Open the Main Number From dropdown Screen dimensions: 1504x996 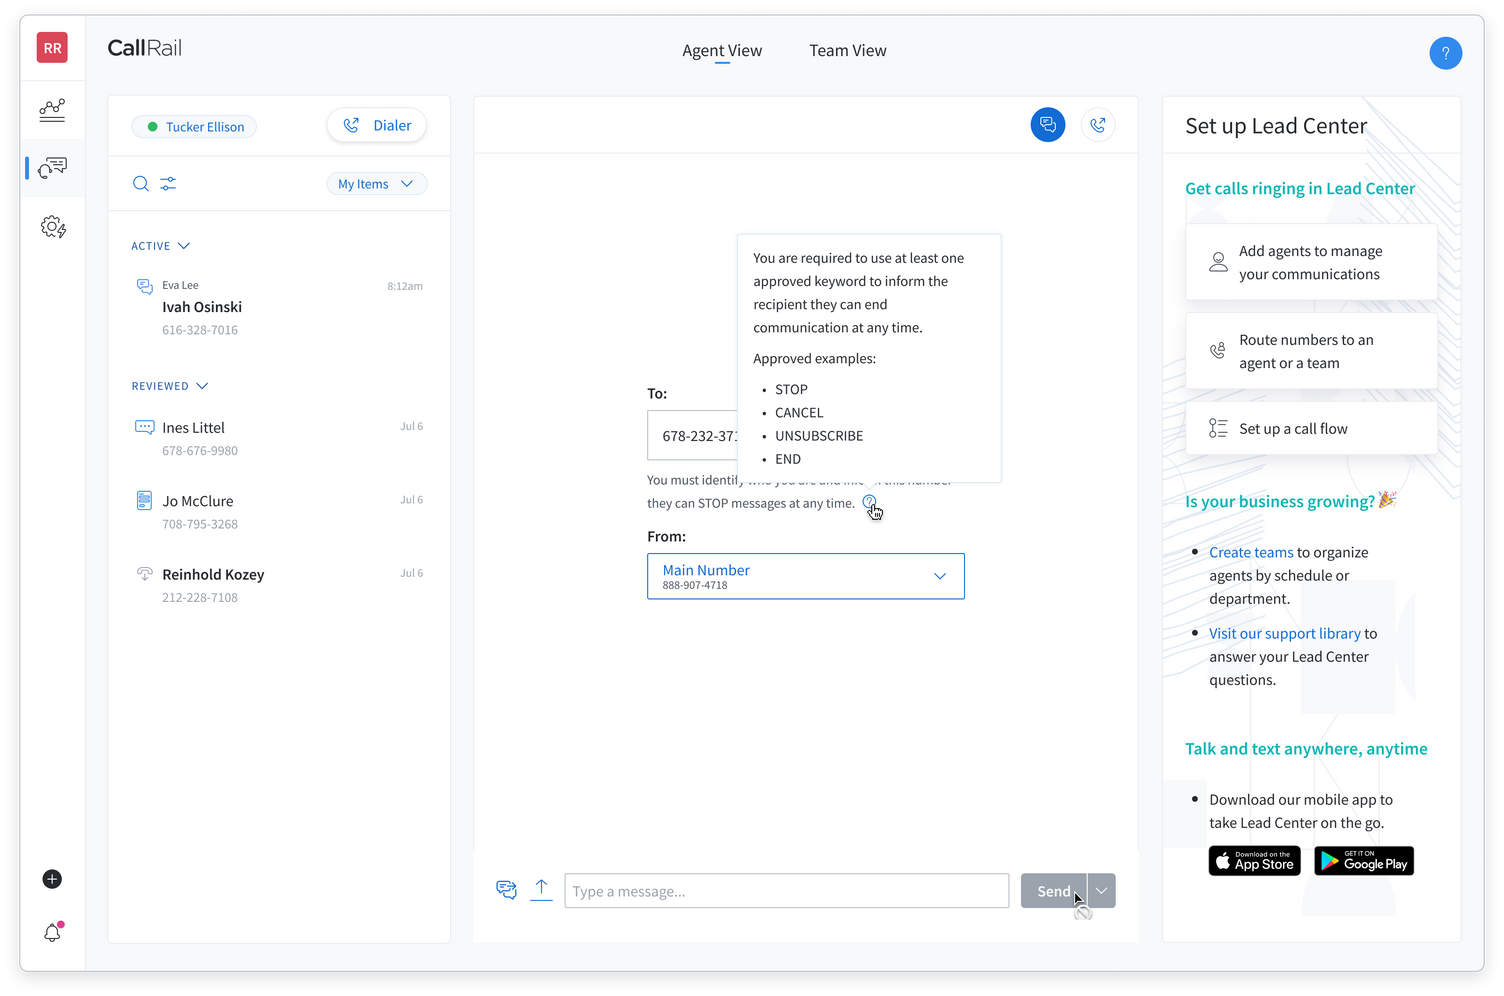point(805,576)
